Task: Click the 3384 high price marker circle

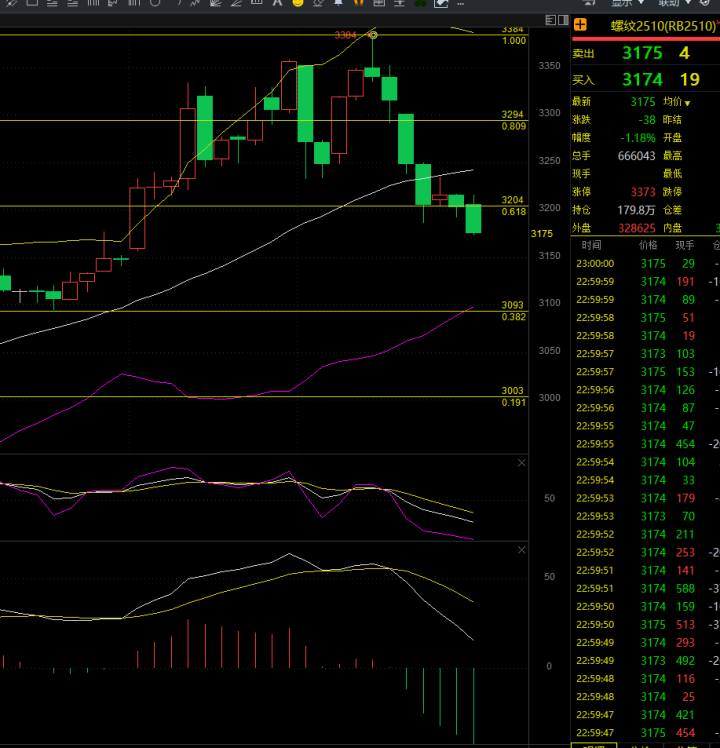Action: 373,35
